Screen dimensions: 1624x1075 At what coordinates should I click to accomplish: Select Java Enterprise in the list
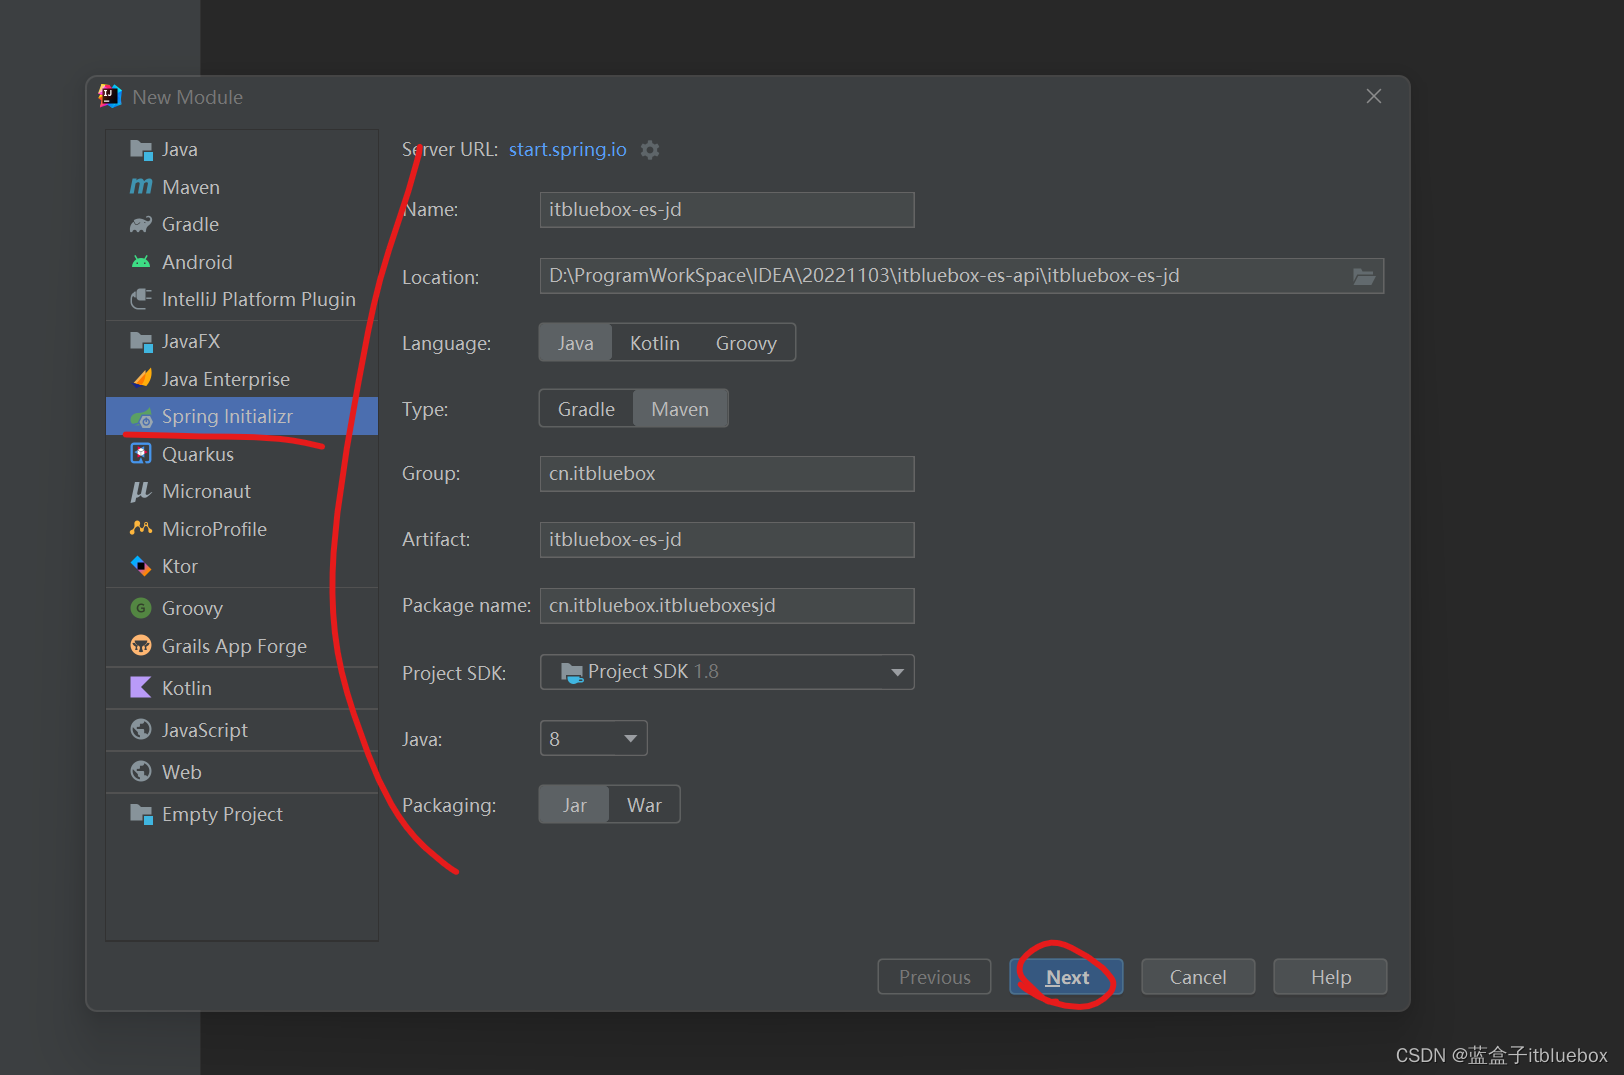click(x=242, y=379)
